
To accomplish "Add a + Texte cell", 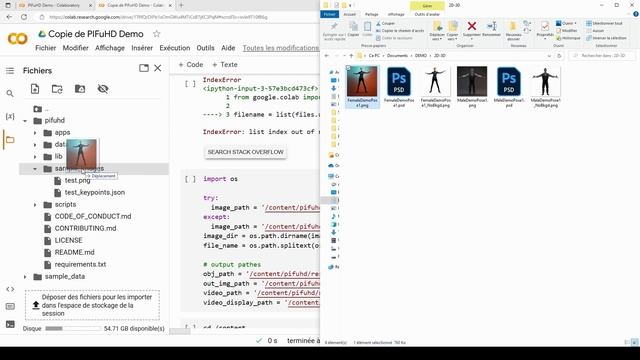I will click(x=224, y=64).
